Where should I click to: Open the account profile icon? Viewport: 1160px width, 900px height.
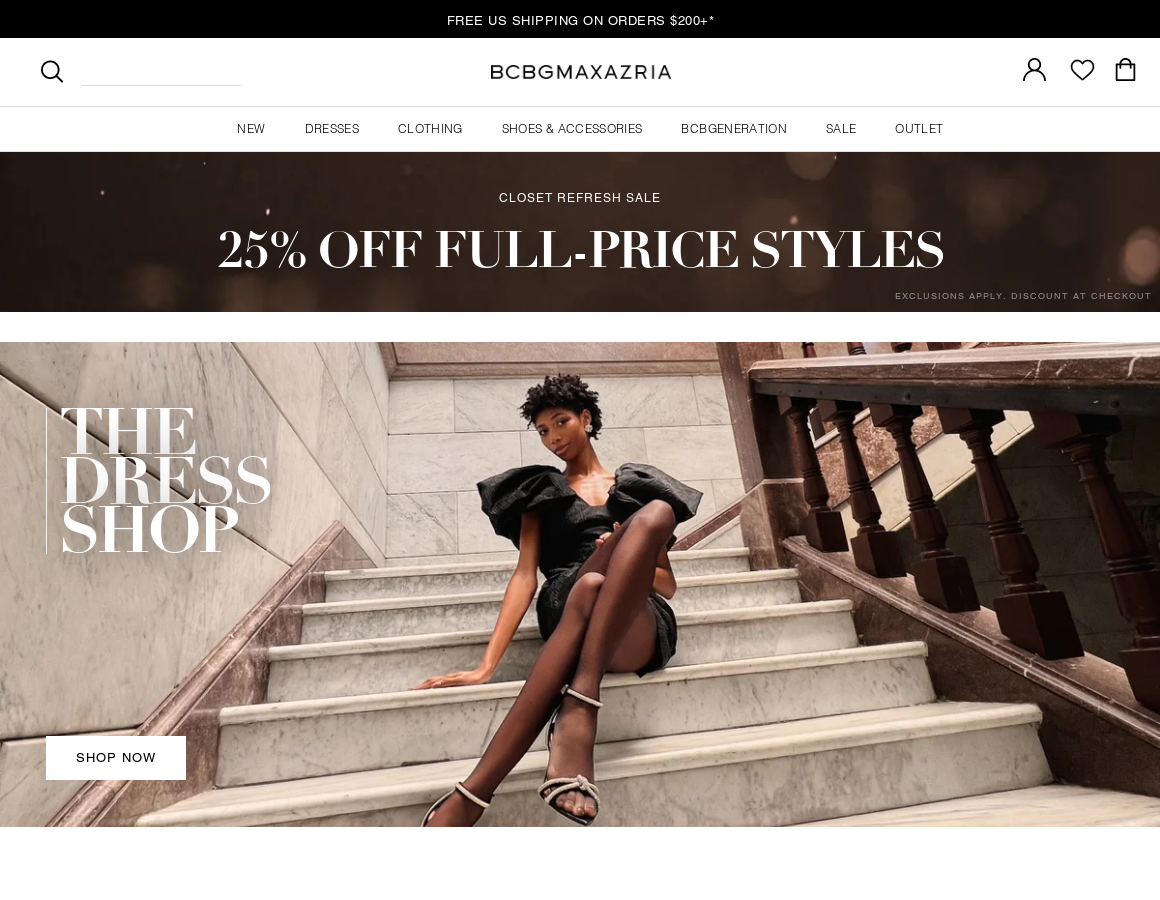click(x=1034, y=70)
